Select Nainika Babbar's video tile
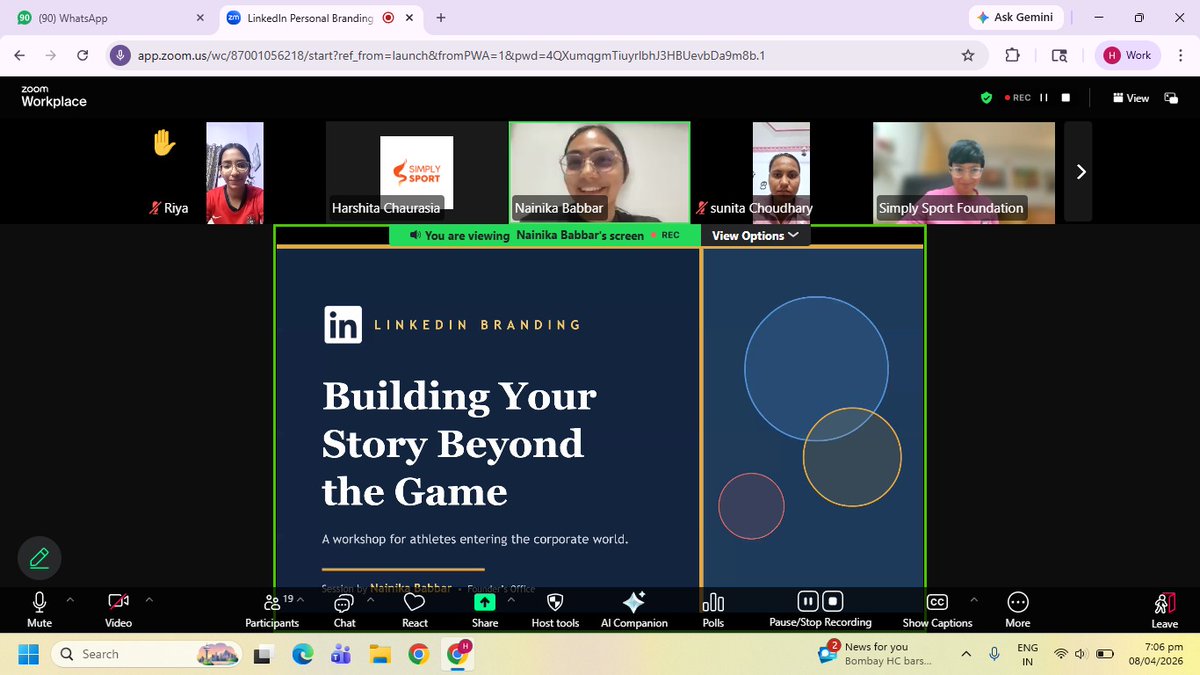The width and height of the screenshot is (1200, 675). pos(599,171)
